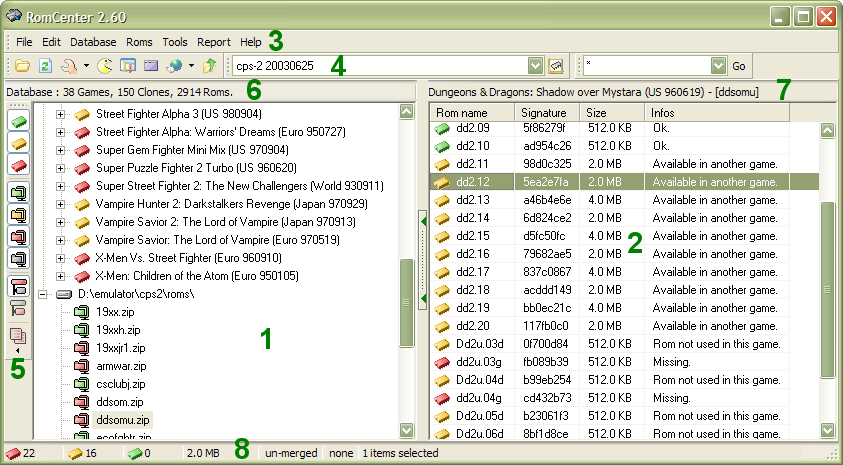Click the Go button
This screenshot has height=465, width=843.
pos(739,66)
